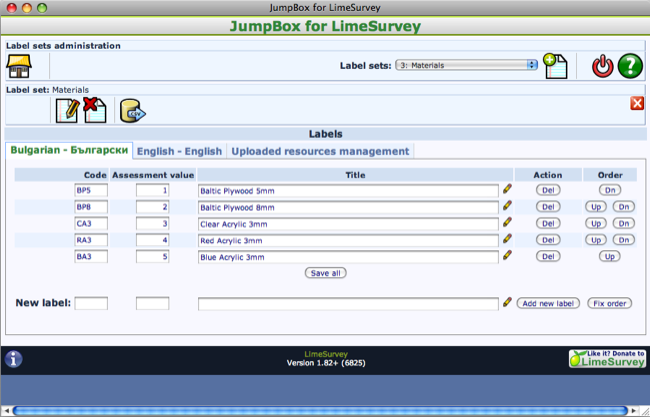
Task: Click the Add new label button
Action: [x=548, y=303]
